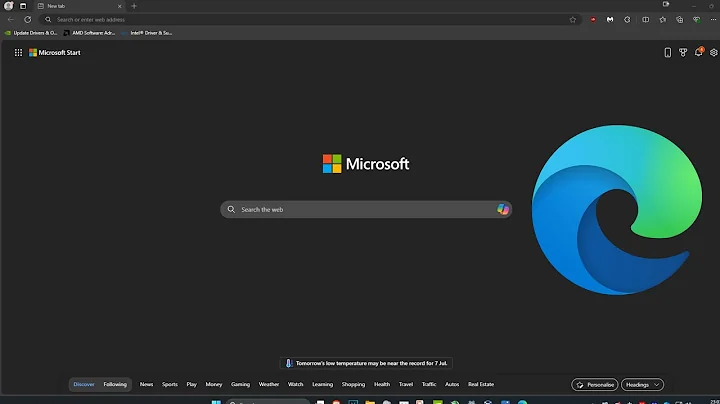Open the red extension icon
This screenshot has height=404, width=720.
click(593, 19)
